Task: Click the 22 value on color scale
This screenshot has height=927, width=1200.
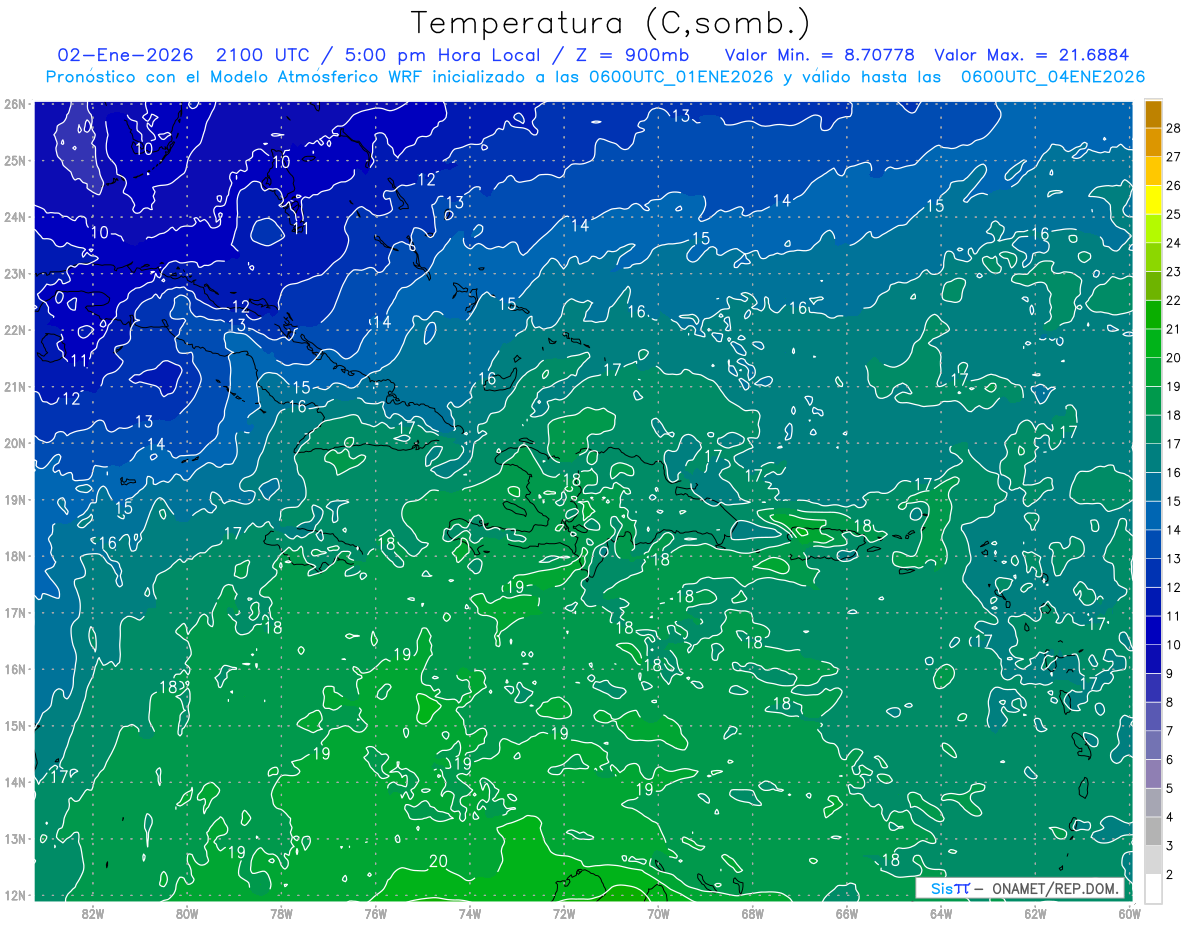Action: (1173, 300)
